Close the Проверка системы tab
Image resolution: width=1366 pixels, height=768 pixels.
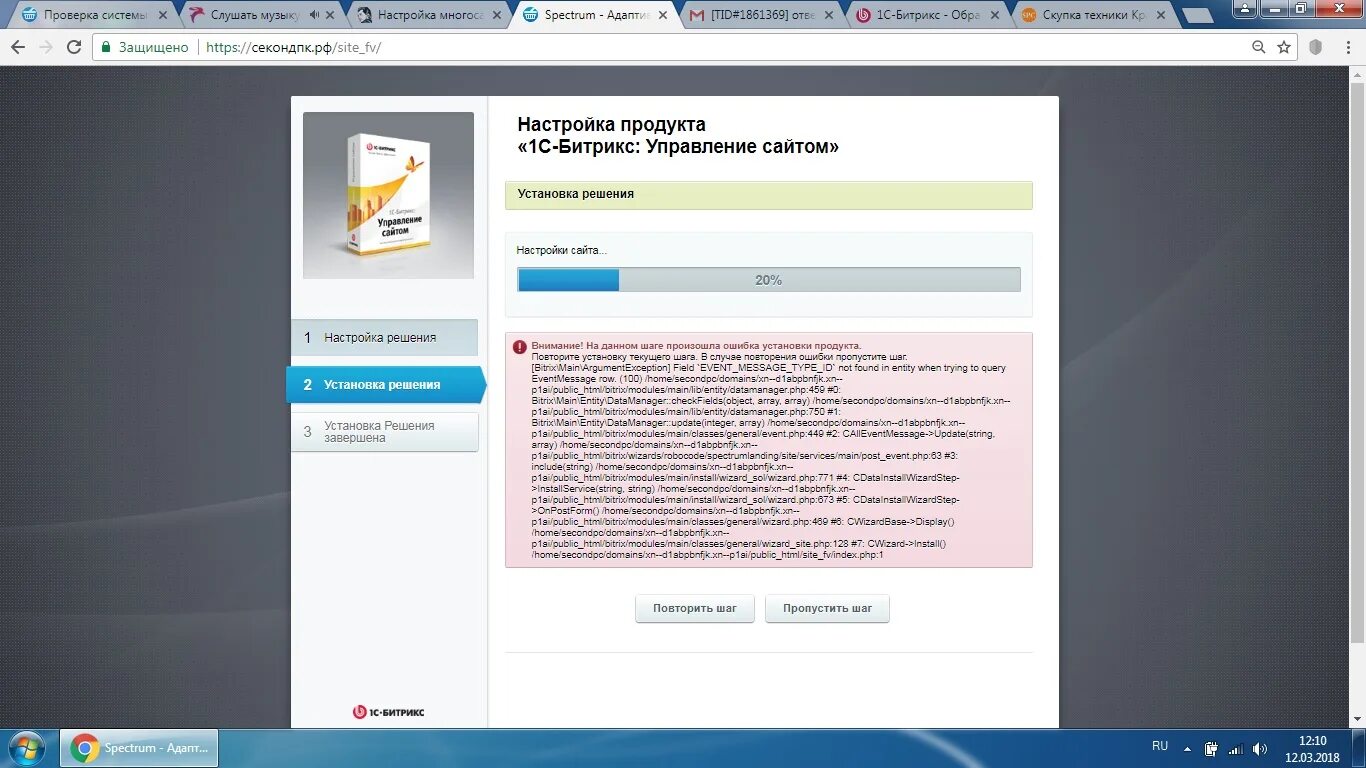[163, 15]
